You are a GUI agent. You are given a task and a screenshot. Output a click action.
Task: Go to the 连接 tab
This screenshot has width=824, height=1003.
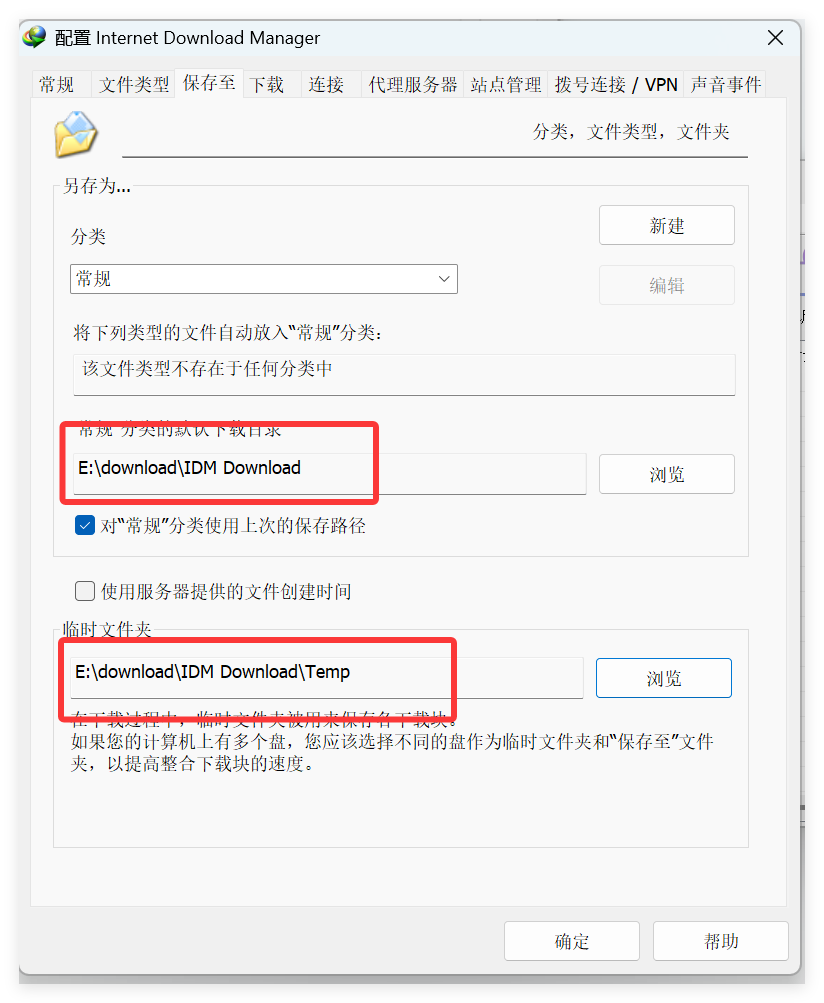coord(326,84)
